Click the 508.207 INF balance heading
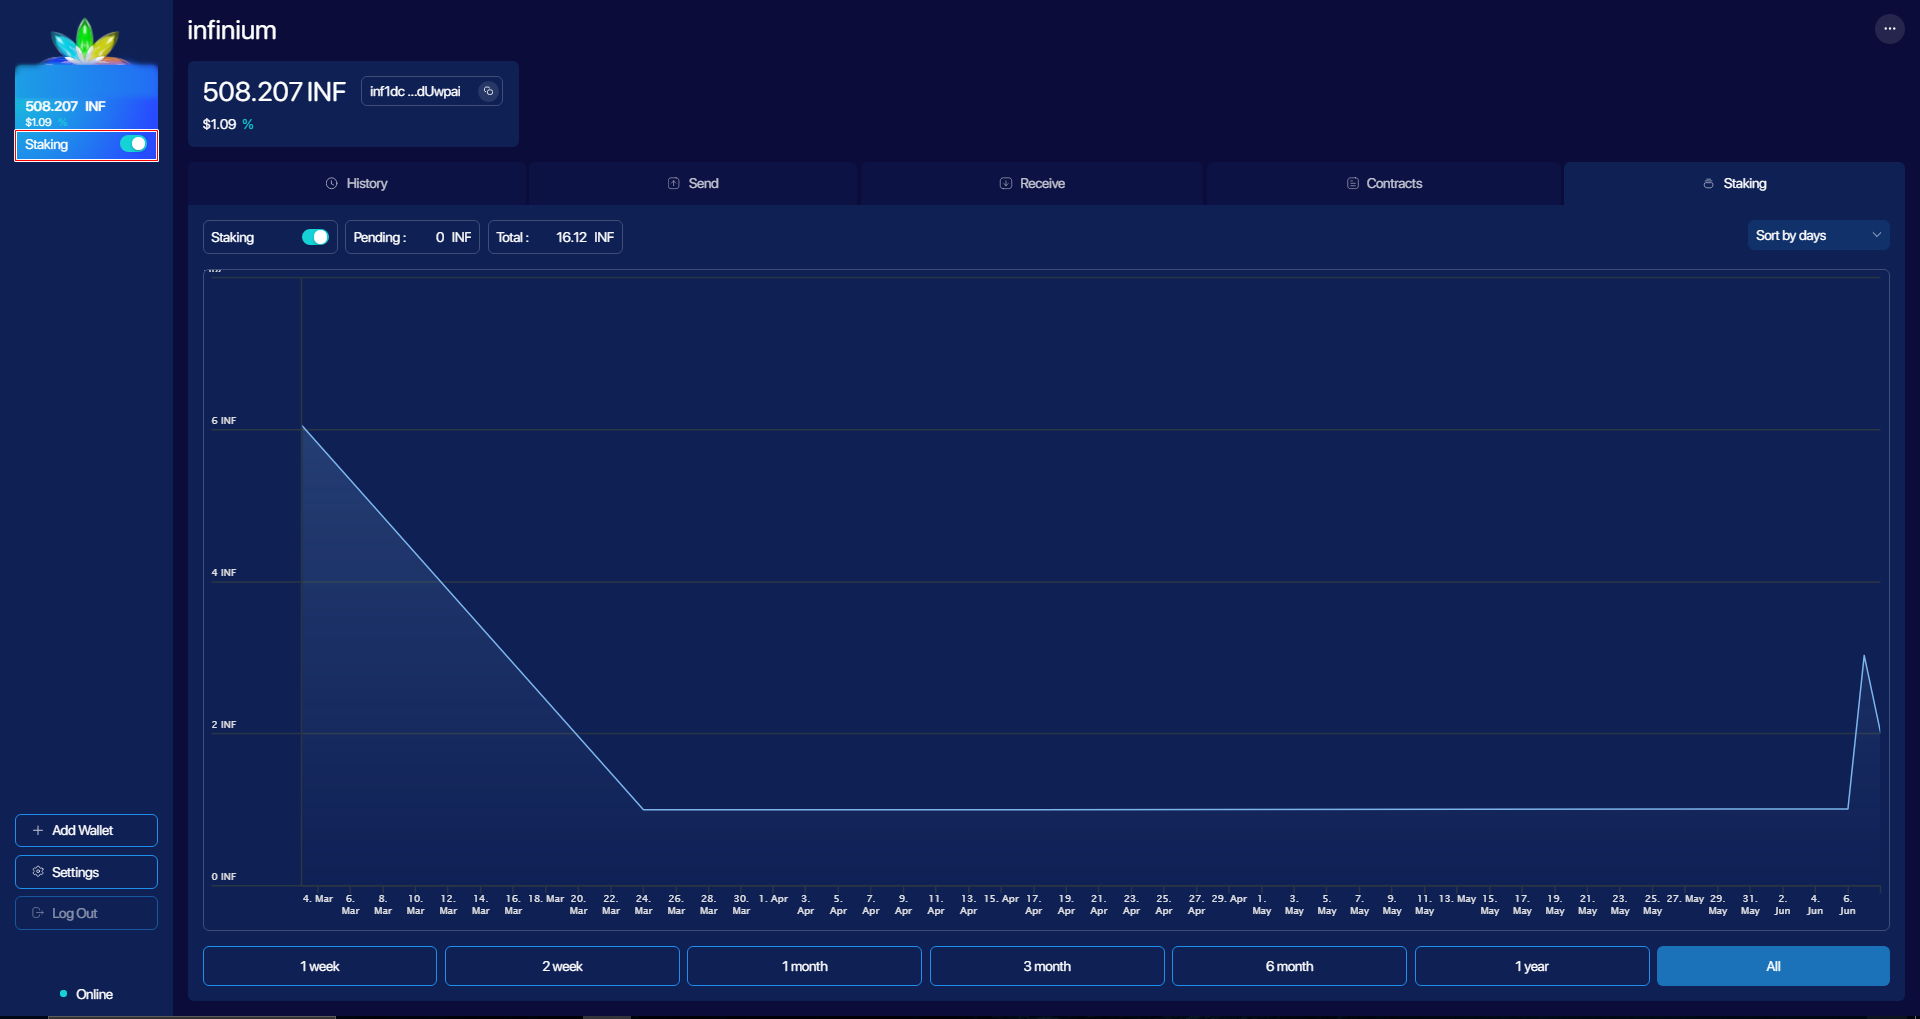 pyautogui.click(x=274, y=92)
